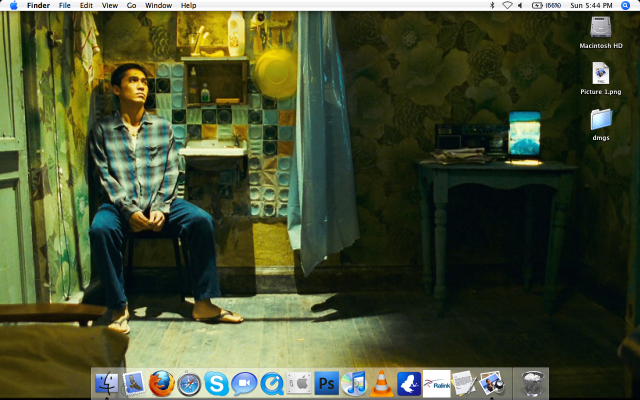Open the Edit menu

point(86,5)
